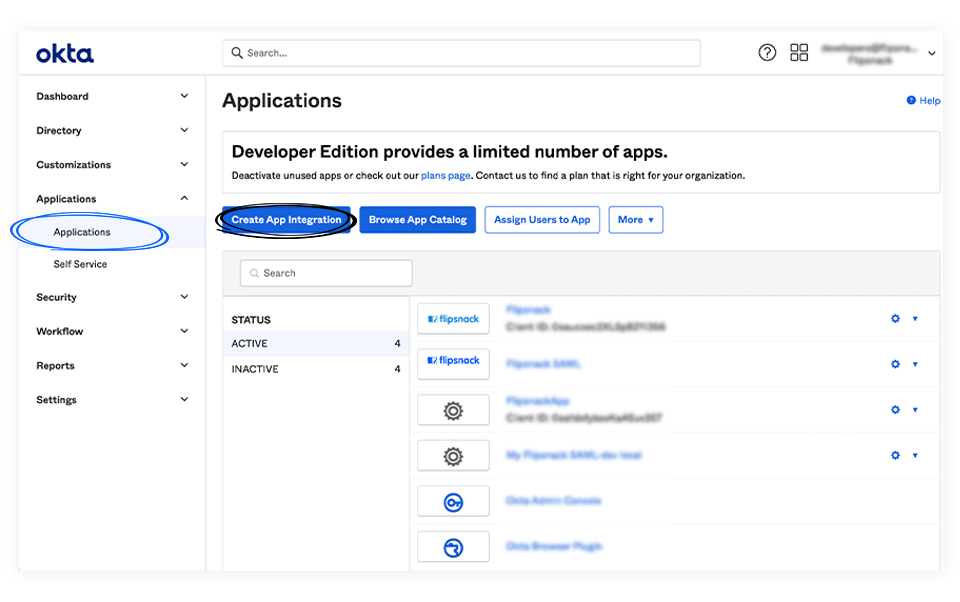Click the gear logo of My Flipsnack SAML-dev row
The image size is (960, 602).
pos(453,456)
